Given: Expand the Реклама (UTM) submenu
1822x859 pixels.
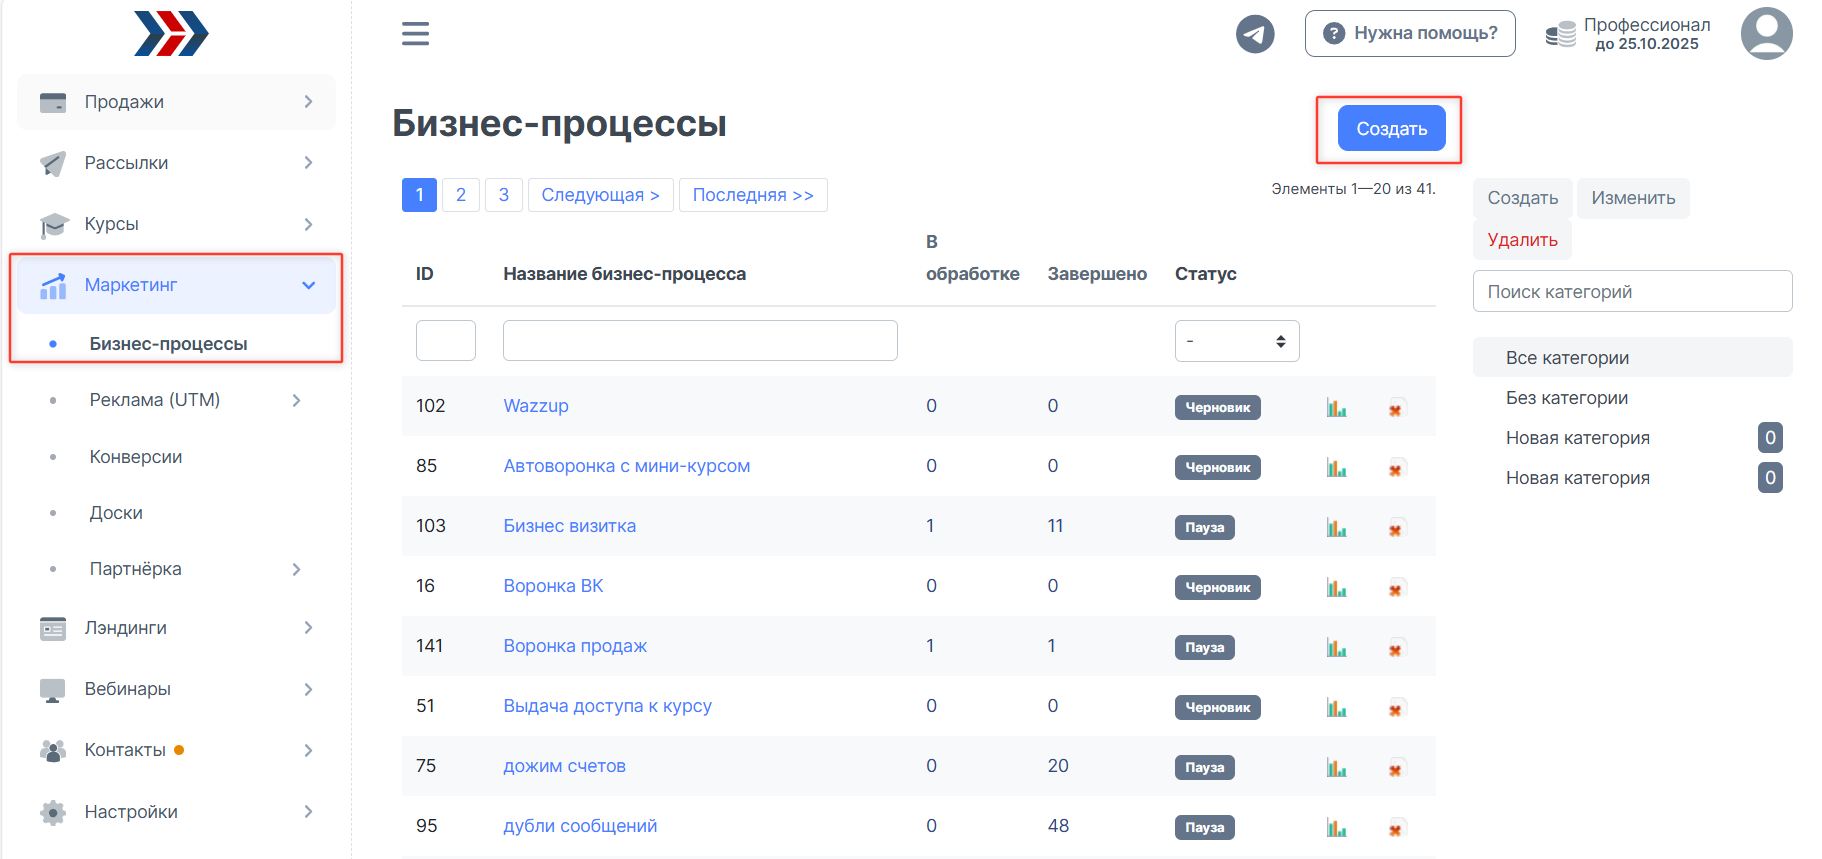Looking at the screenshot, I should pyautogui.click(x=296, y=400).
